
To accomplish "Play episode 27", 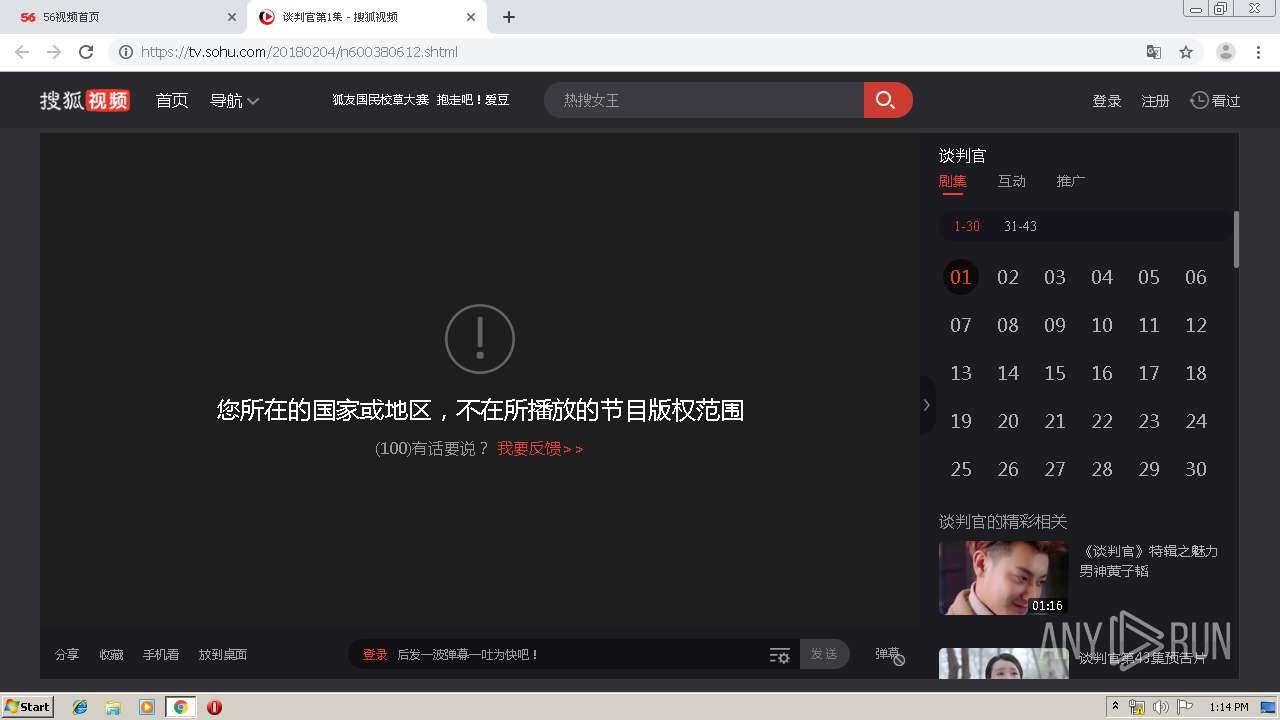I will click(1055, 469).
